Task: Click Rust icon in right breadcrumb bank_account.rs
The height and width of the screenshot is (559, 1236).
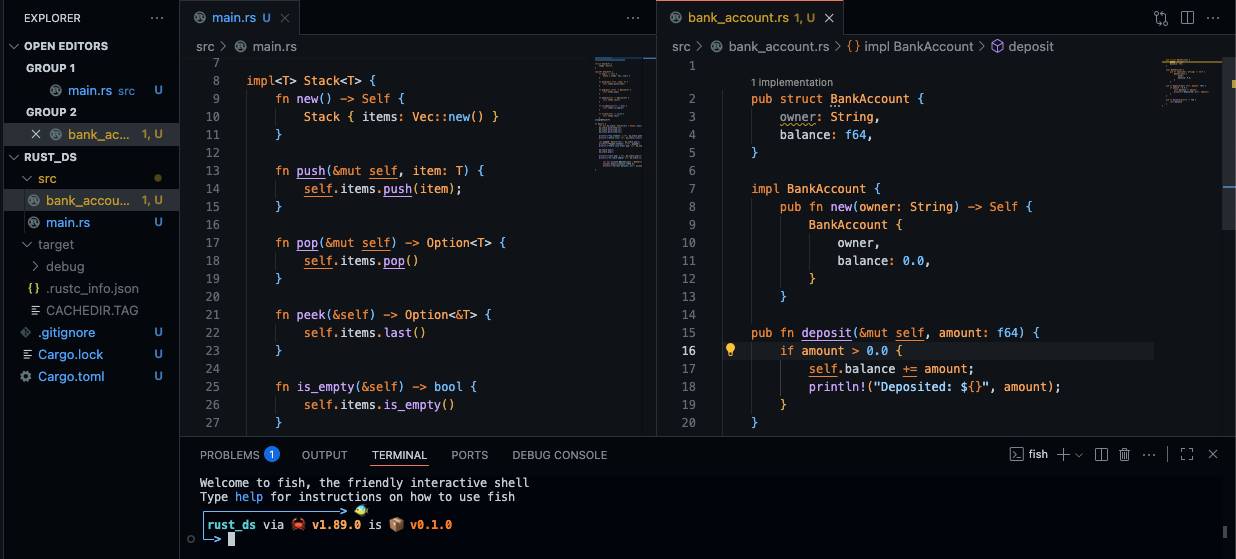Action: point(717,46)
